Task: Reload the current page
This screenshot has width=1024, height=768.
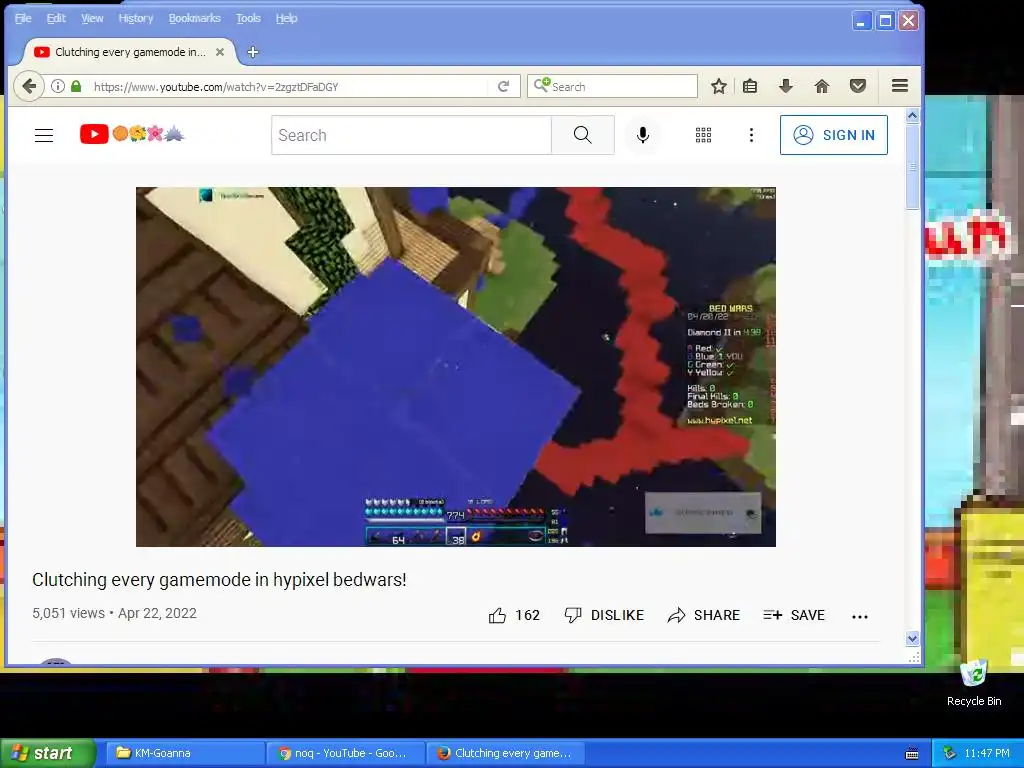Action: pyautogui.click(x=504, y=86)
